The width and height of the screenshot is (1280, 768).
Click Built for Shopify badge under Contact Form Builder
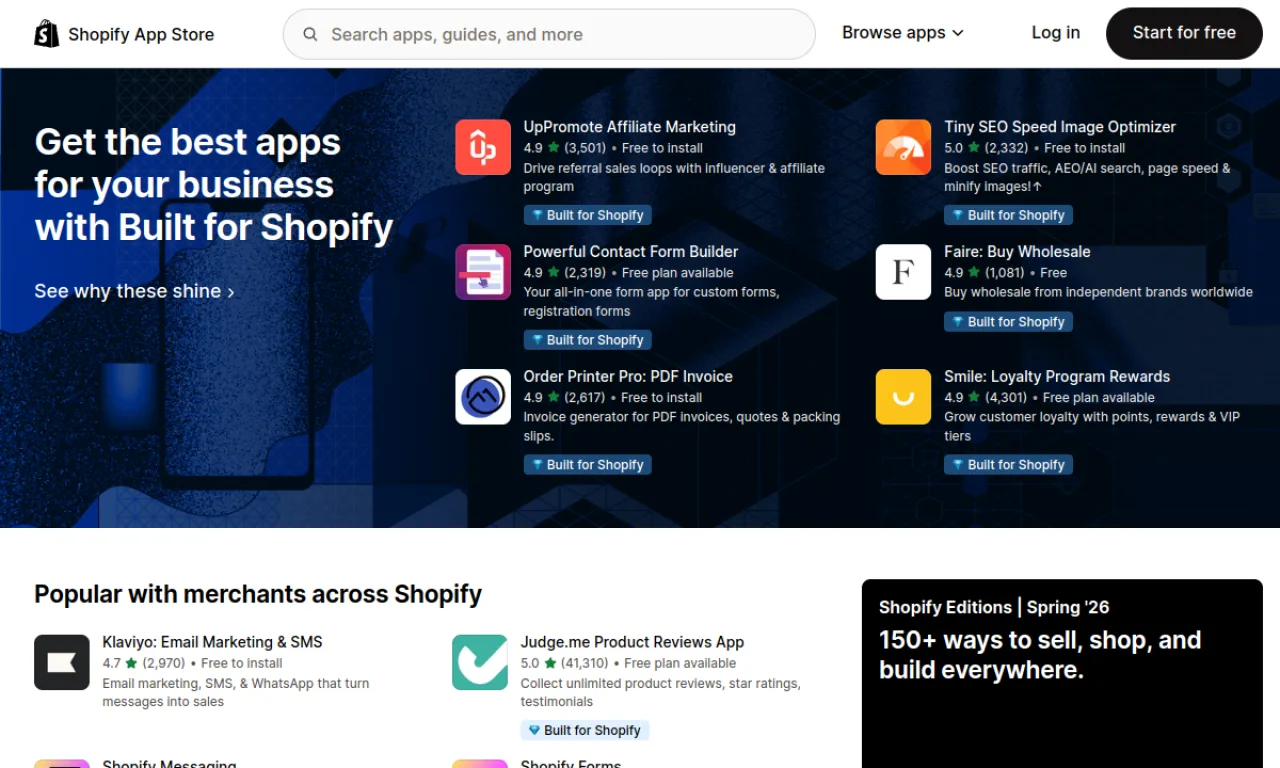(588, 340)
